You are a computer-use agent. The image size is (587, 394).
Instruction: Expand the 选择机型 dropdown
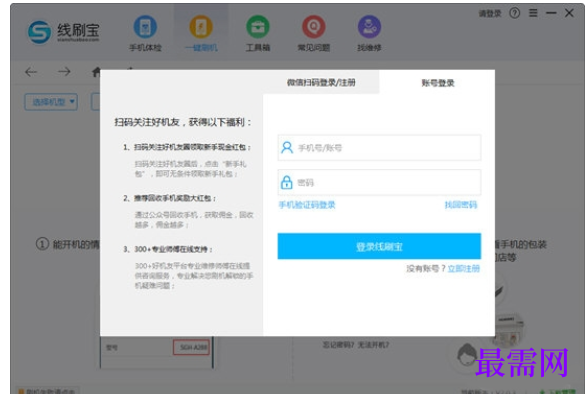[x=51, y=102]
